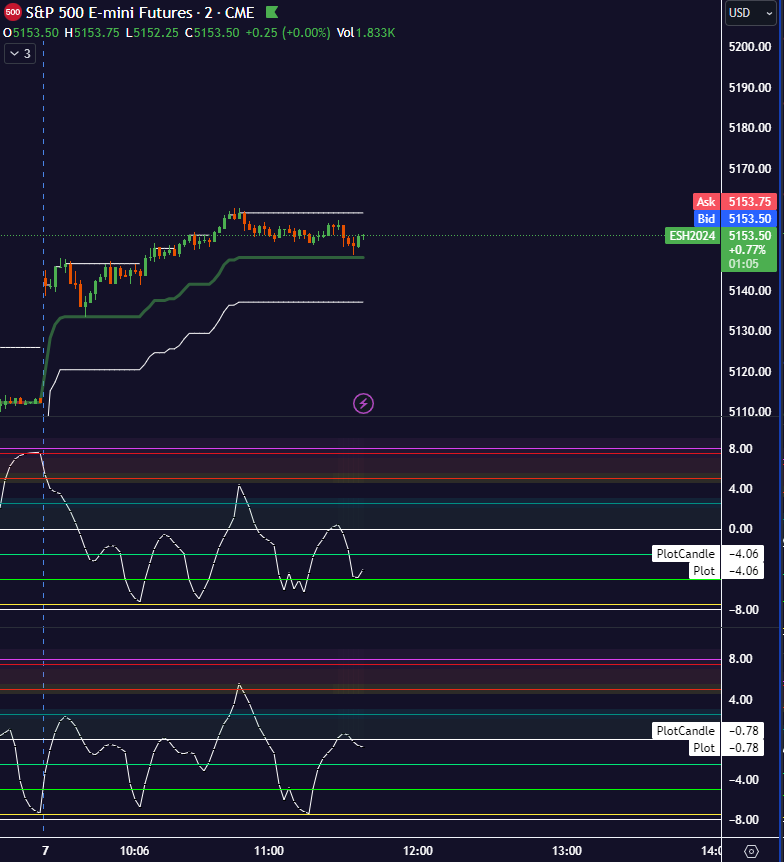
Task: Click the first pane PlotCandle label
Action: click(x=686, y=554)
